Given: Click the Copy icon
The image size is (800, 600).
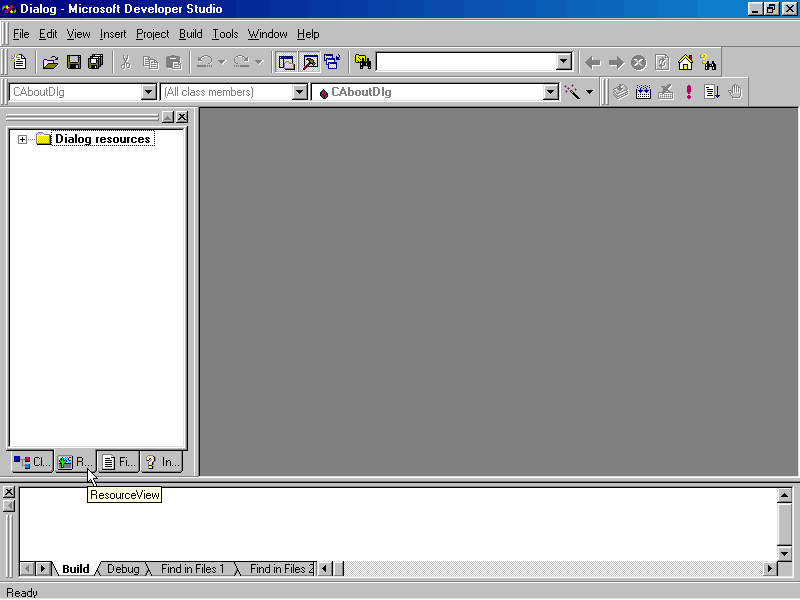Looking at the screenshot, I should (x=150, y=62).
